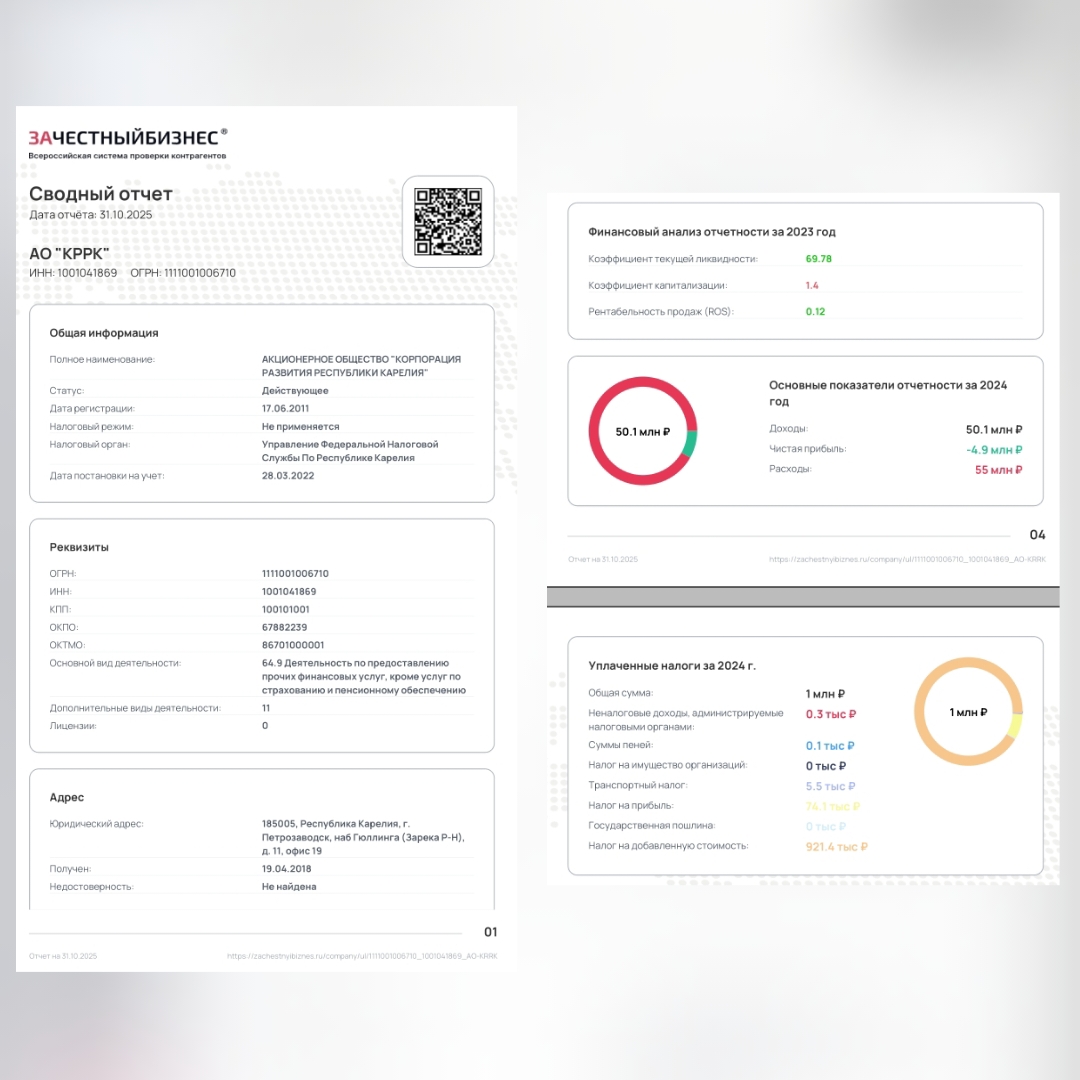
Task: Click the page number 01
Action: click(x=490, y=932)
